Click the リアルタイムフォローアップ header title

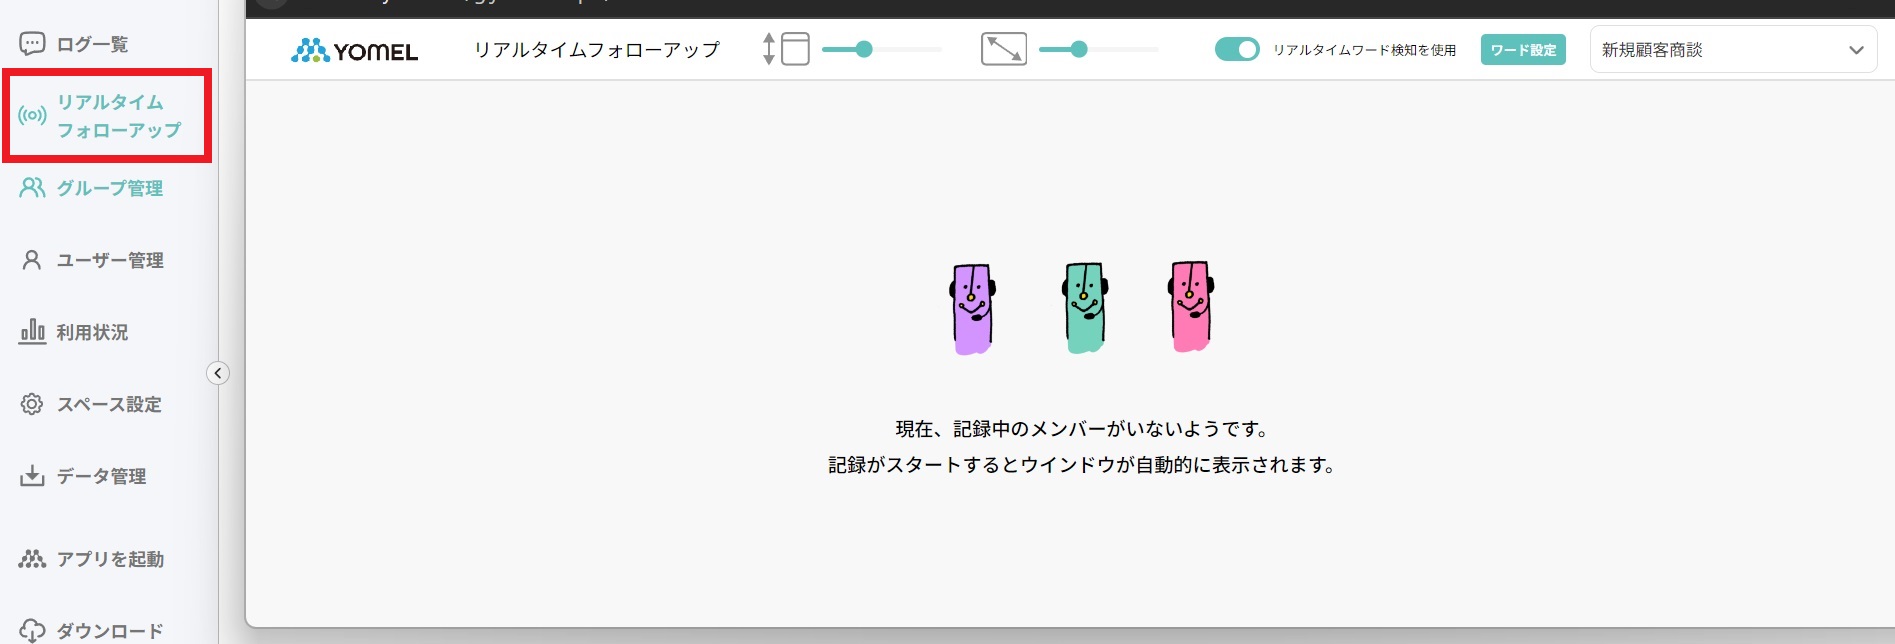tap(596, 50)
